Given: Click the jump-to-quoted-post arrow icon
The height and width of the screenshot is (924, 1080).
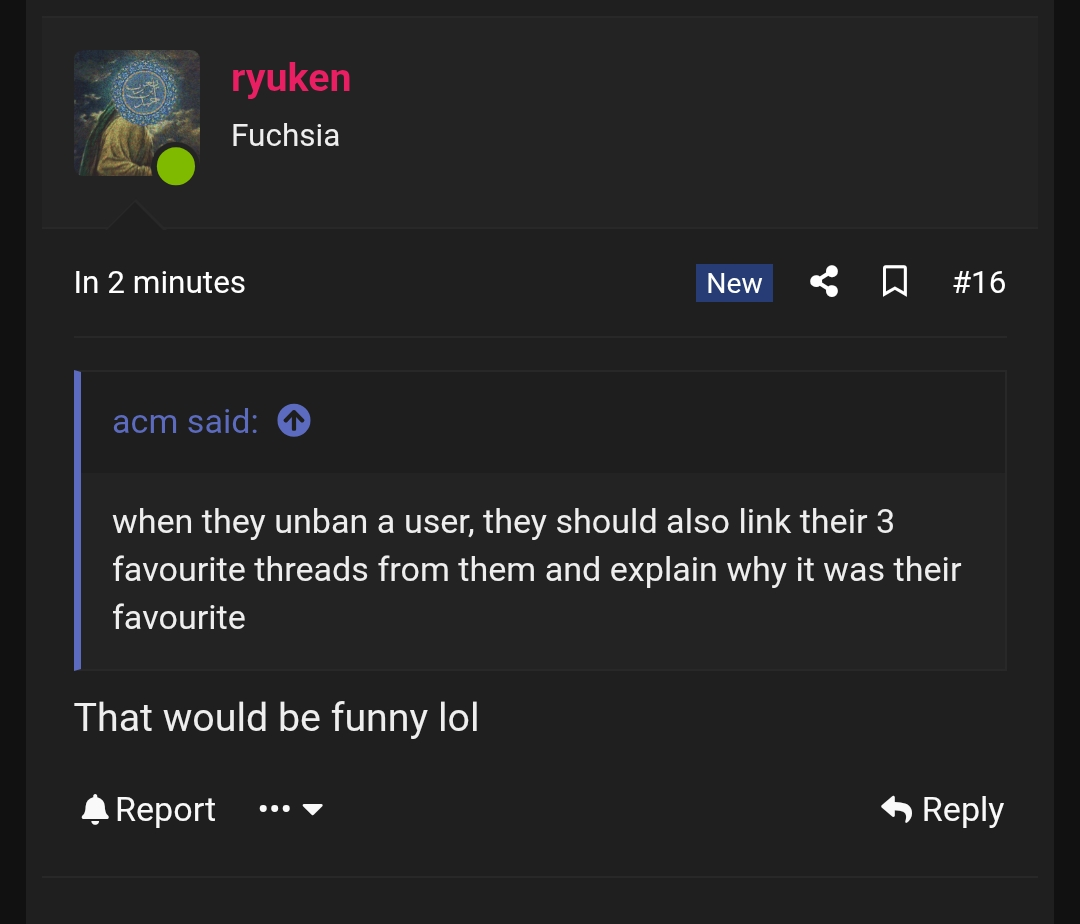Looking at the screenshot, I should (x=293, y=421).
